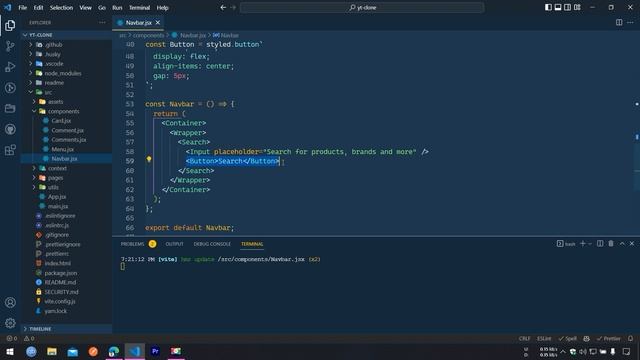This screenshot has height=360, width=640.
Task: Open the Run and Debug view
Action: click(x=10, y=67)
